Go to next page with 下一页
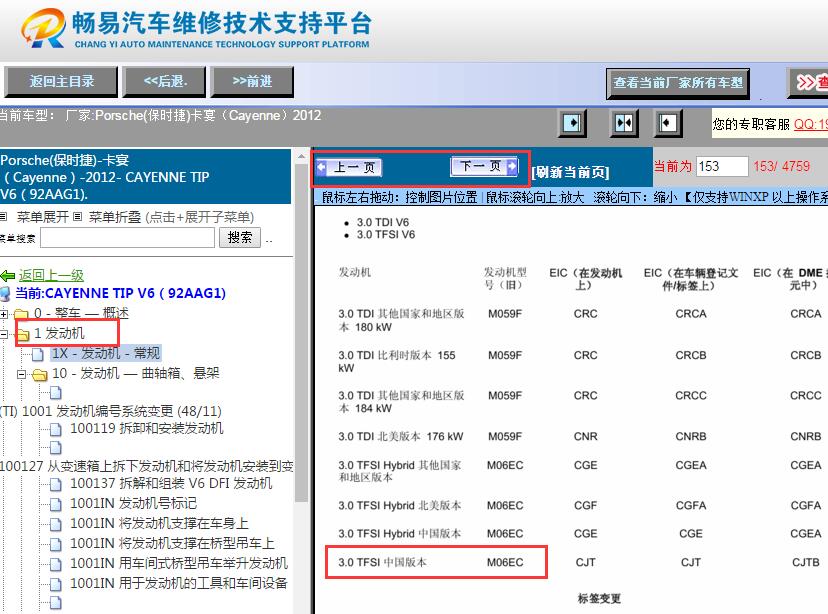This screenshot has width=828, height=614. coord(484,166)
